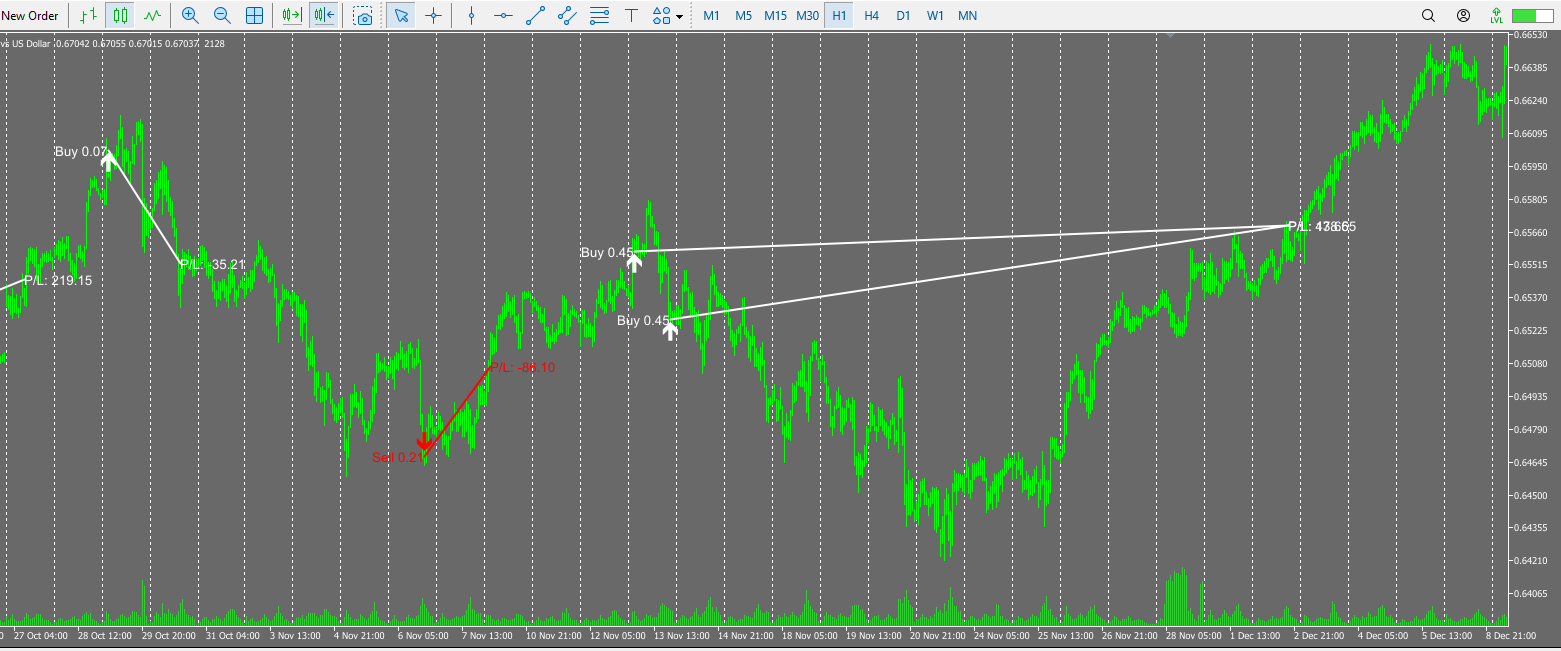
Task: Switch timeframe to D1
Action: 903,15
